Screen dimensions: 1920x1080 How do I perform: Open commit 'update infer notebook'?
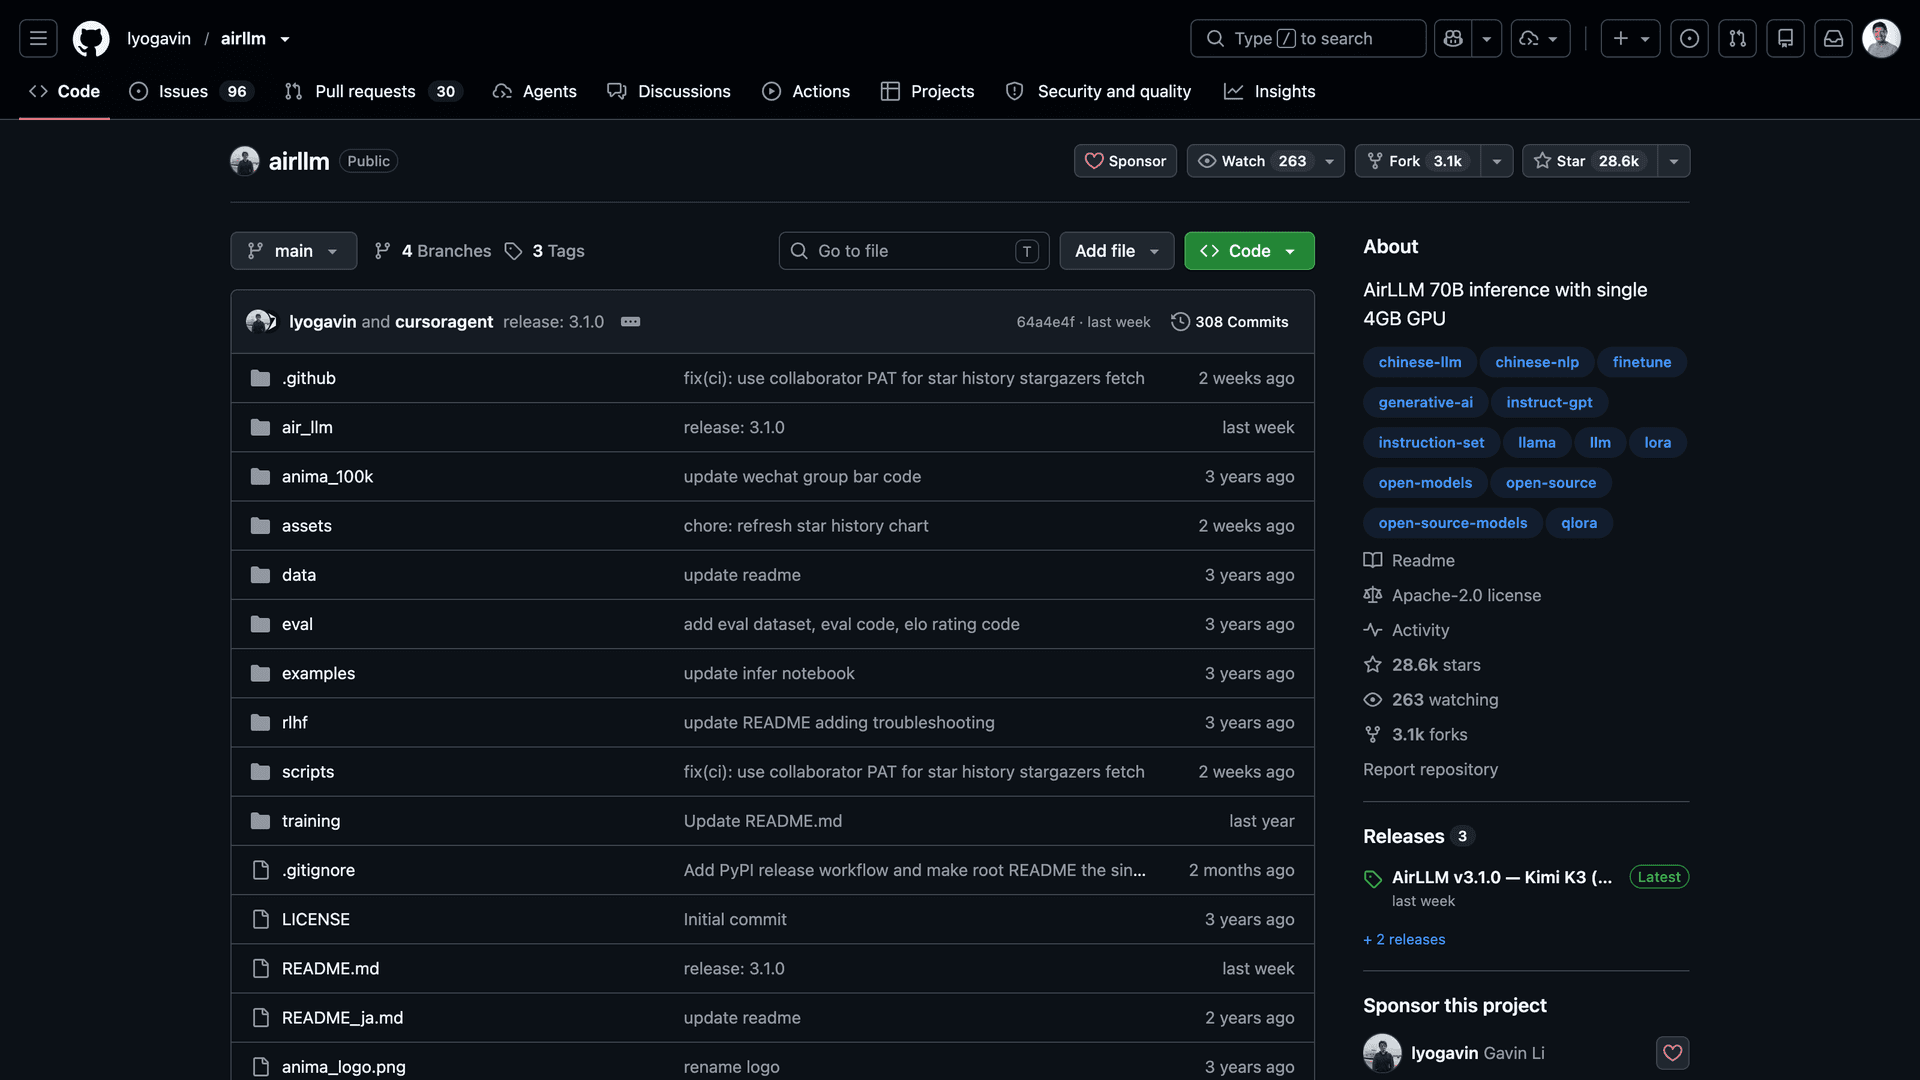click(769, 674)
